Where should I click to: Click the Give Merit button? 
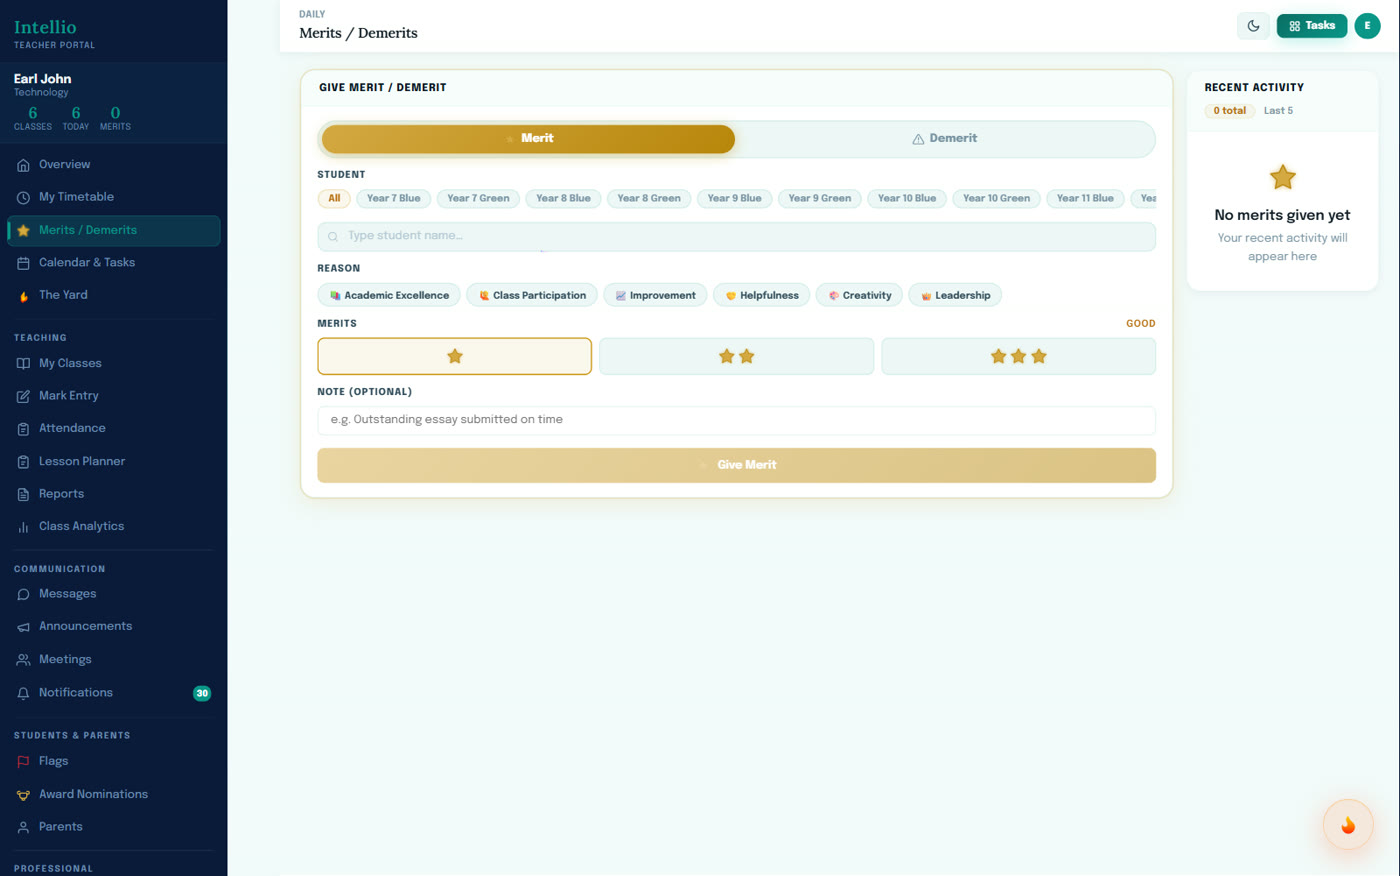pyautogui.click(x=736, y=465)
